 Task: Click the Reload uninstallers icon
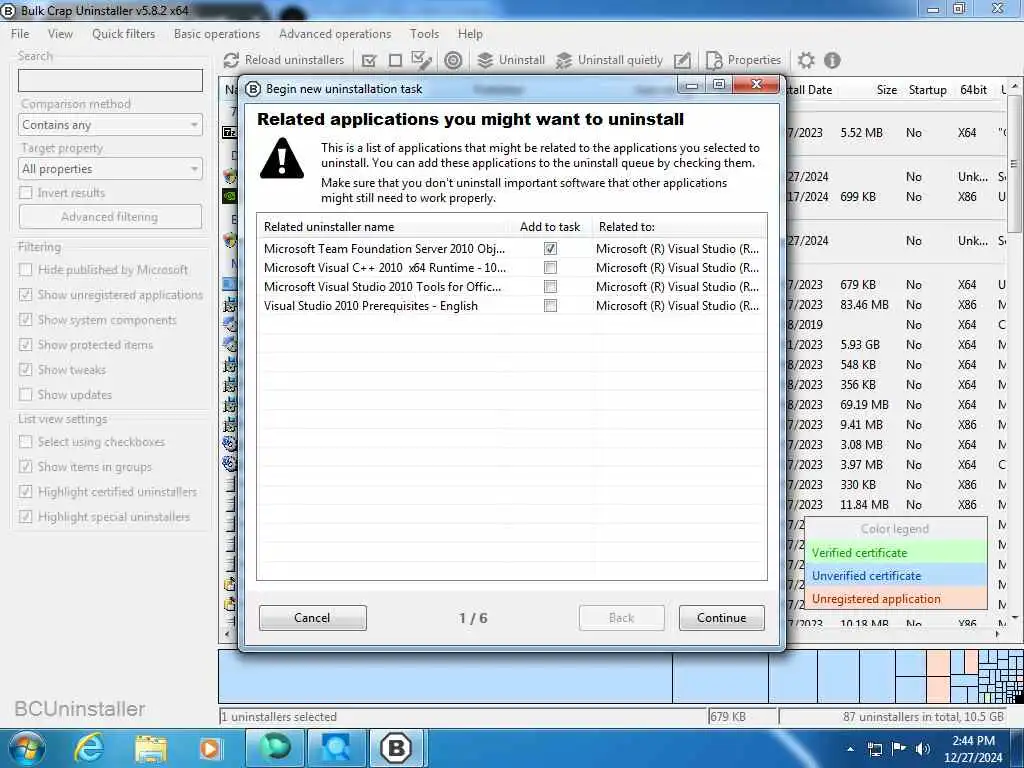[231, 60]
